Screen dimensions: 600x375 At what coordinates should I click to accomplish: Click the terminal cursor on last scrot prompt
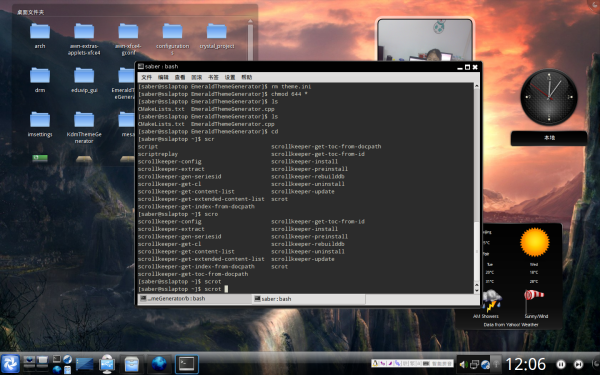tap(226, 289)
